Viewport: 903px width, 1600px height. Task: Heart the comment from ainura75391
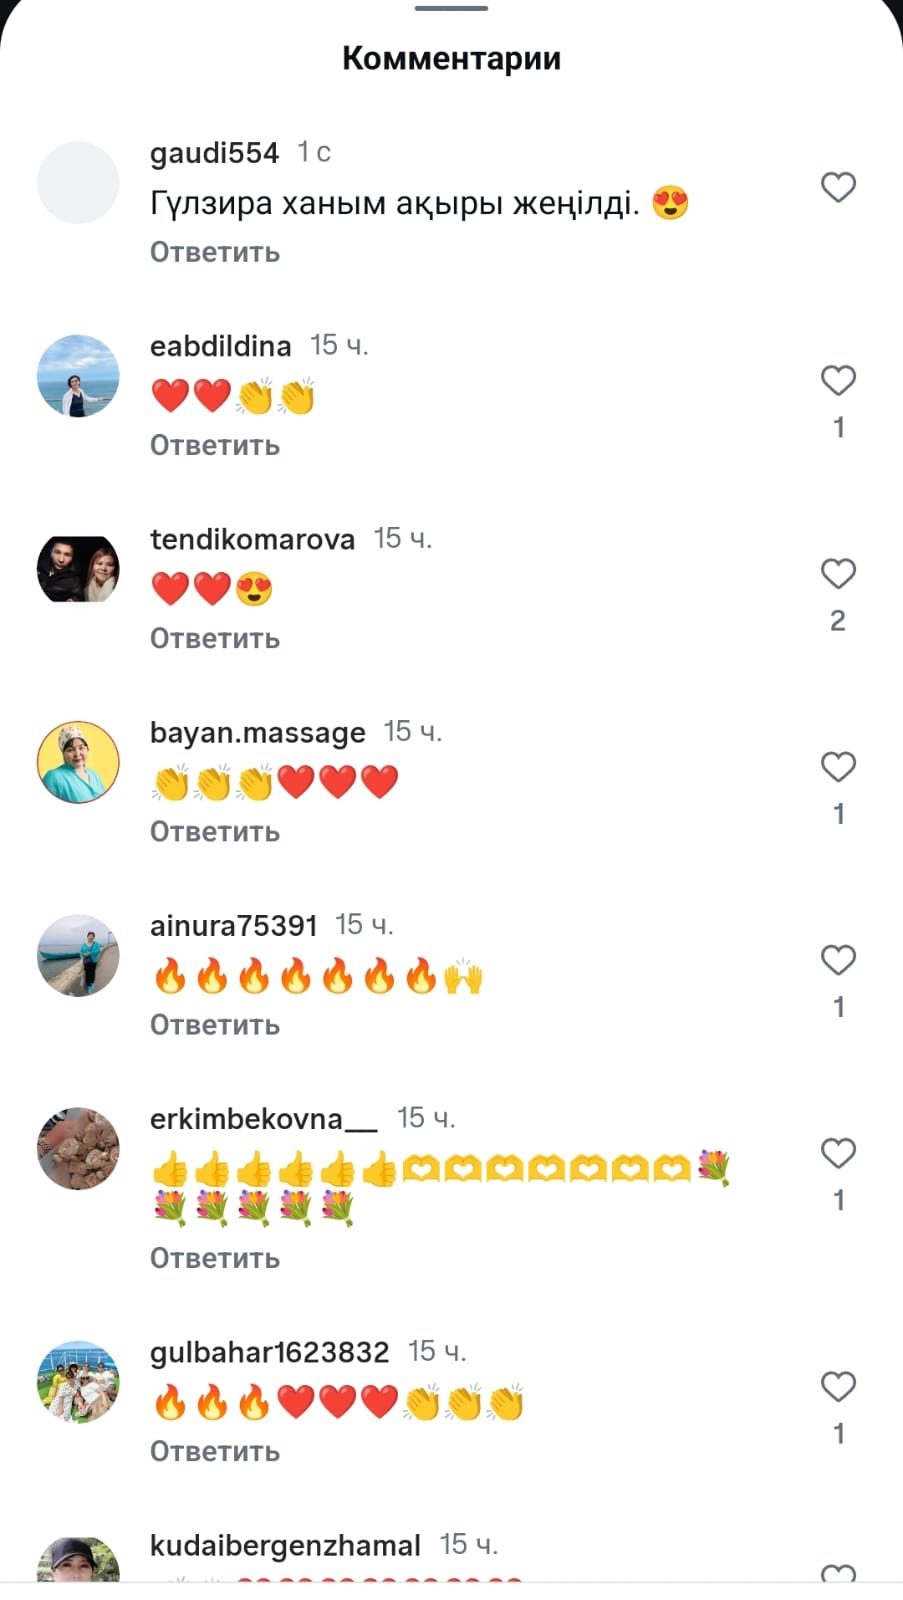pyautogui.click(x=838, y=960)
